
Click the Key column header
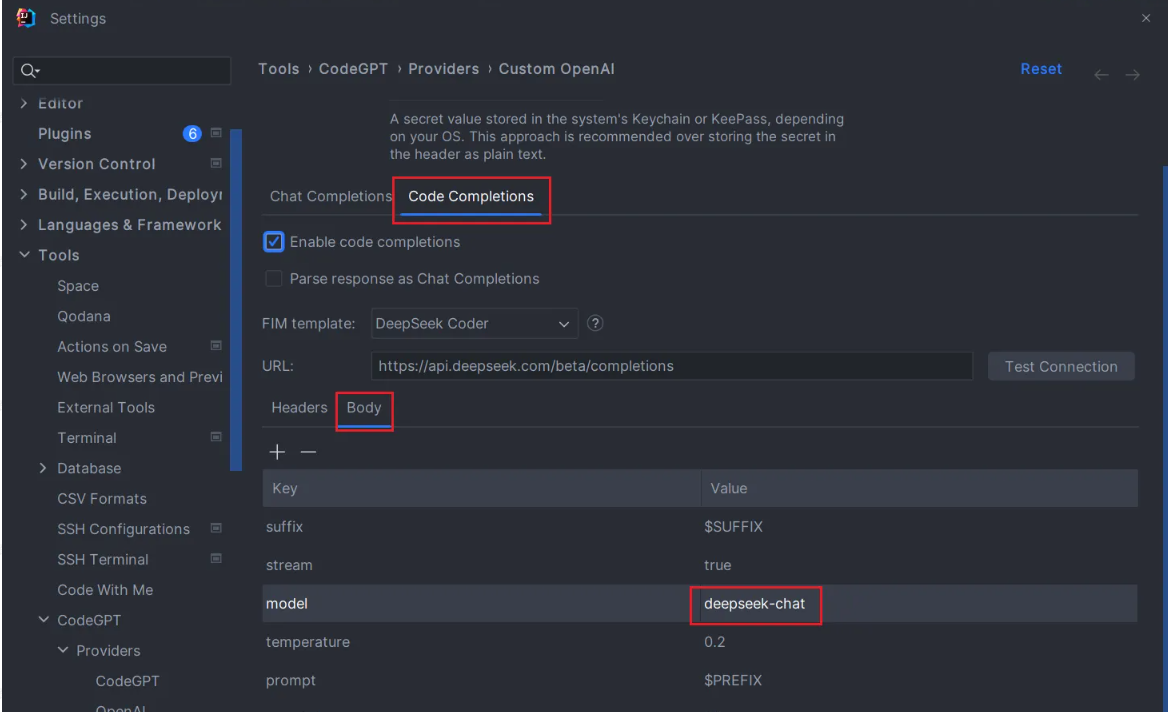point(482,489)
